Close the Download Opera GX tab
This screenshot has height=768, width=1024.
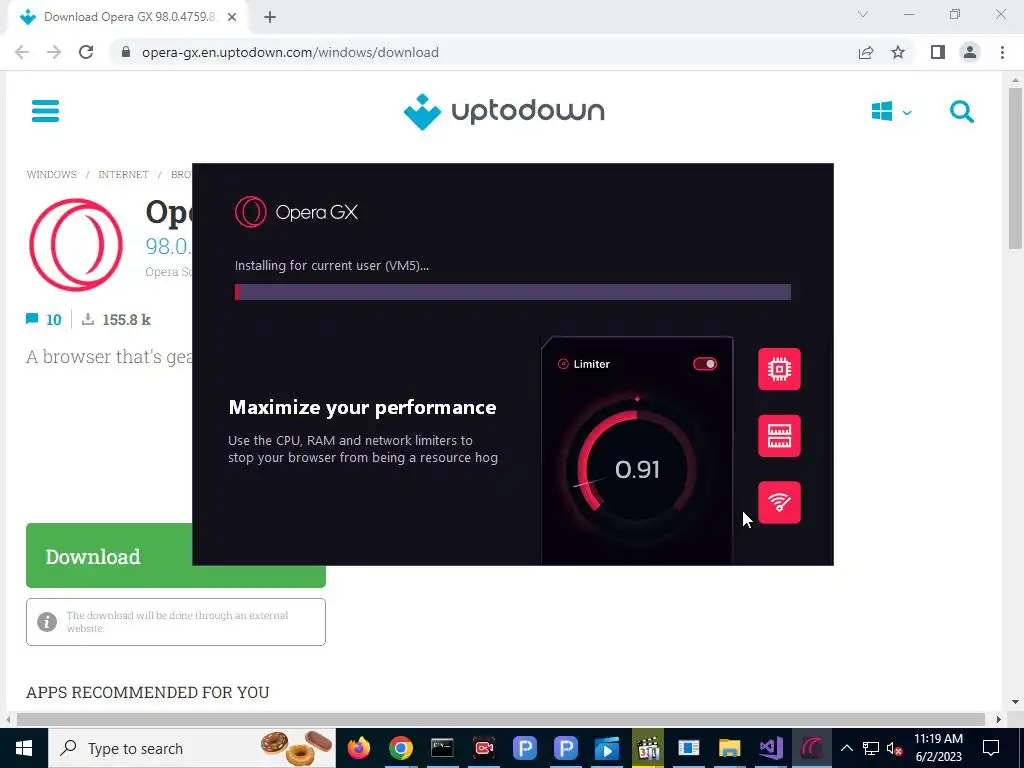pos(232,17)
